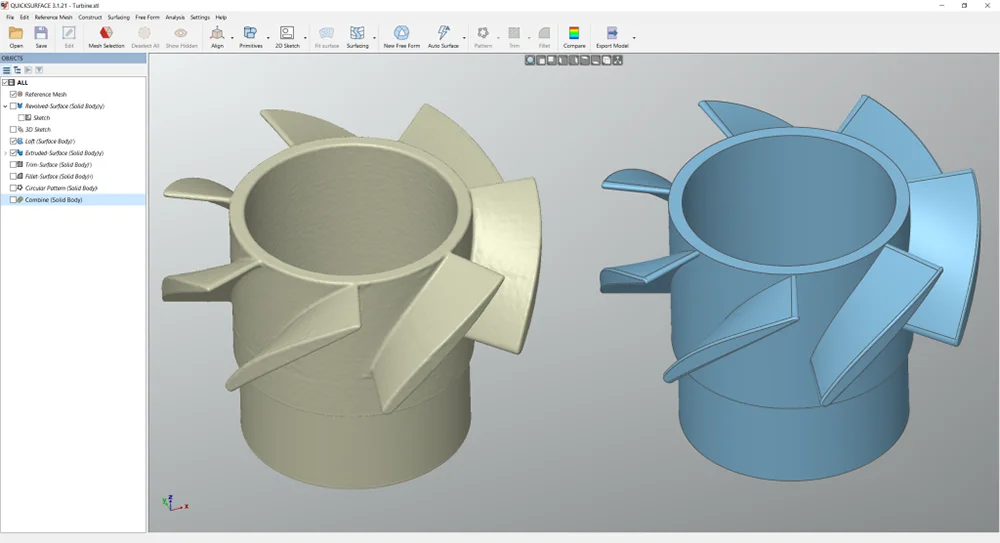The image size is (1000, 543).
Task: Select Circular Pattern (Solid Body) item
Action: pos(61,188)
